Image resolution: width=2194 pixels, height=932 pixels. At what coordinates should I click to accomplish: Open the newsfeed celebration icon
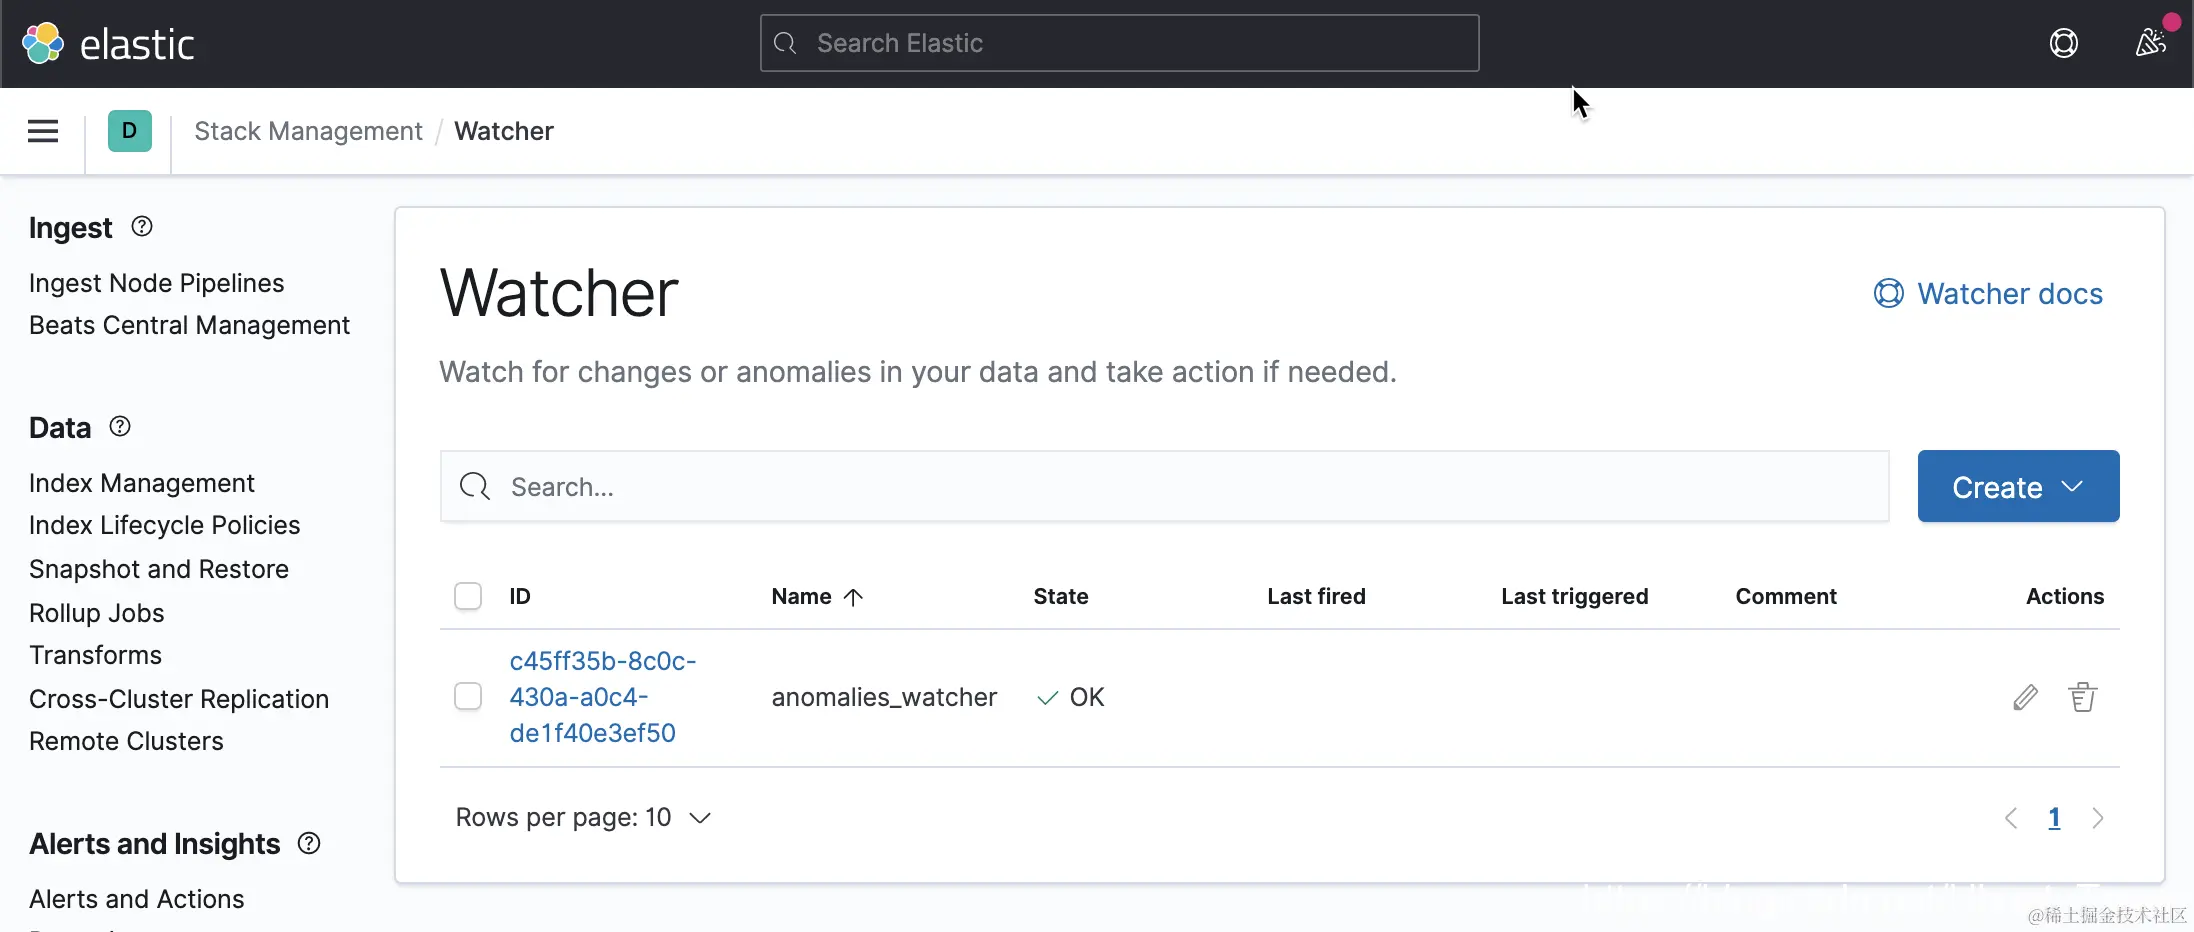pyautogui.click(x=2150, y=43)
